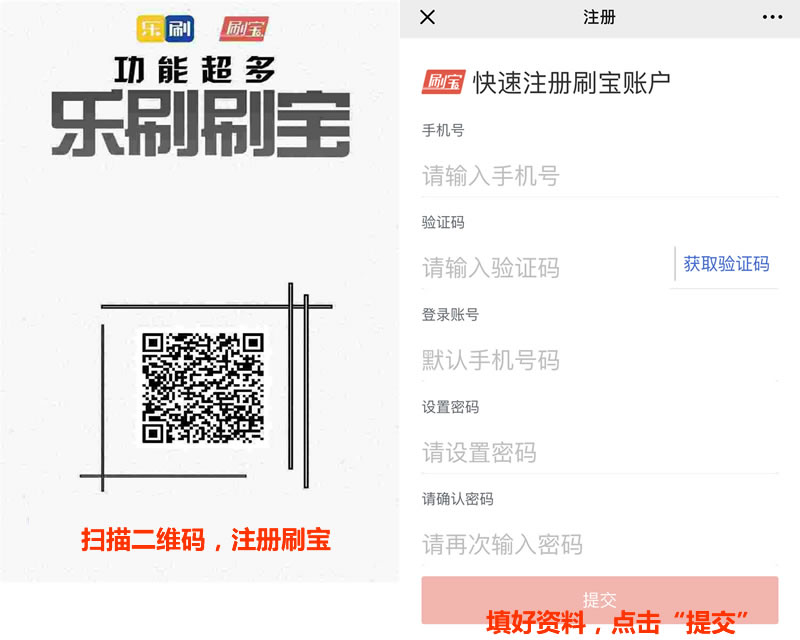
Task: Click the 刷宝 logo beside registration heading
Action: point(443,82)
